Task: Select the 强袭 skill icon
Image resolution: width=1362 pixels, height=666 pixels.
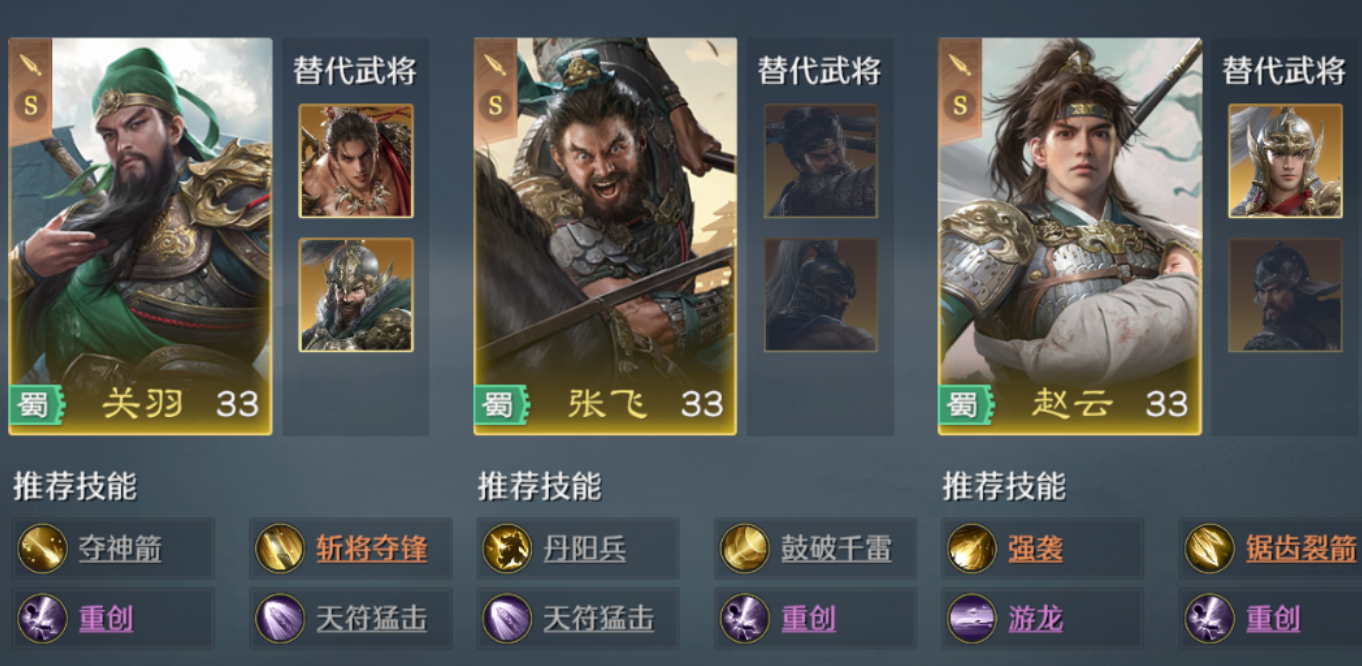Action: click(971, 549)
